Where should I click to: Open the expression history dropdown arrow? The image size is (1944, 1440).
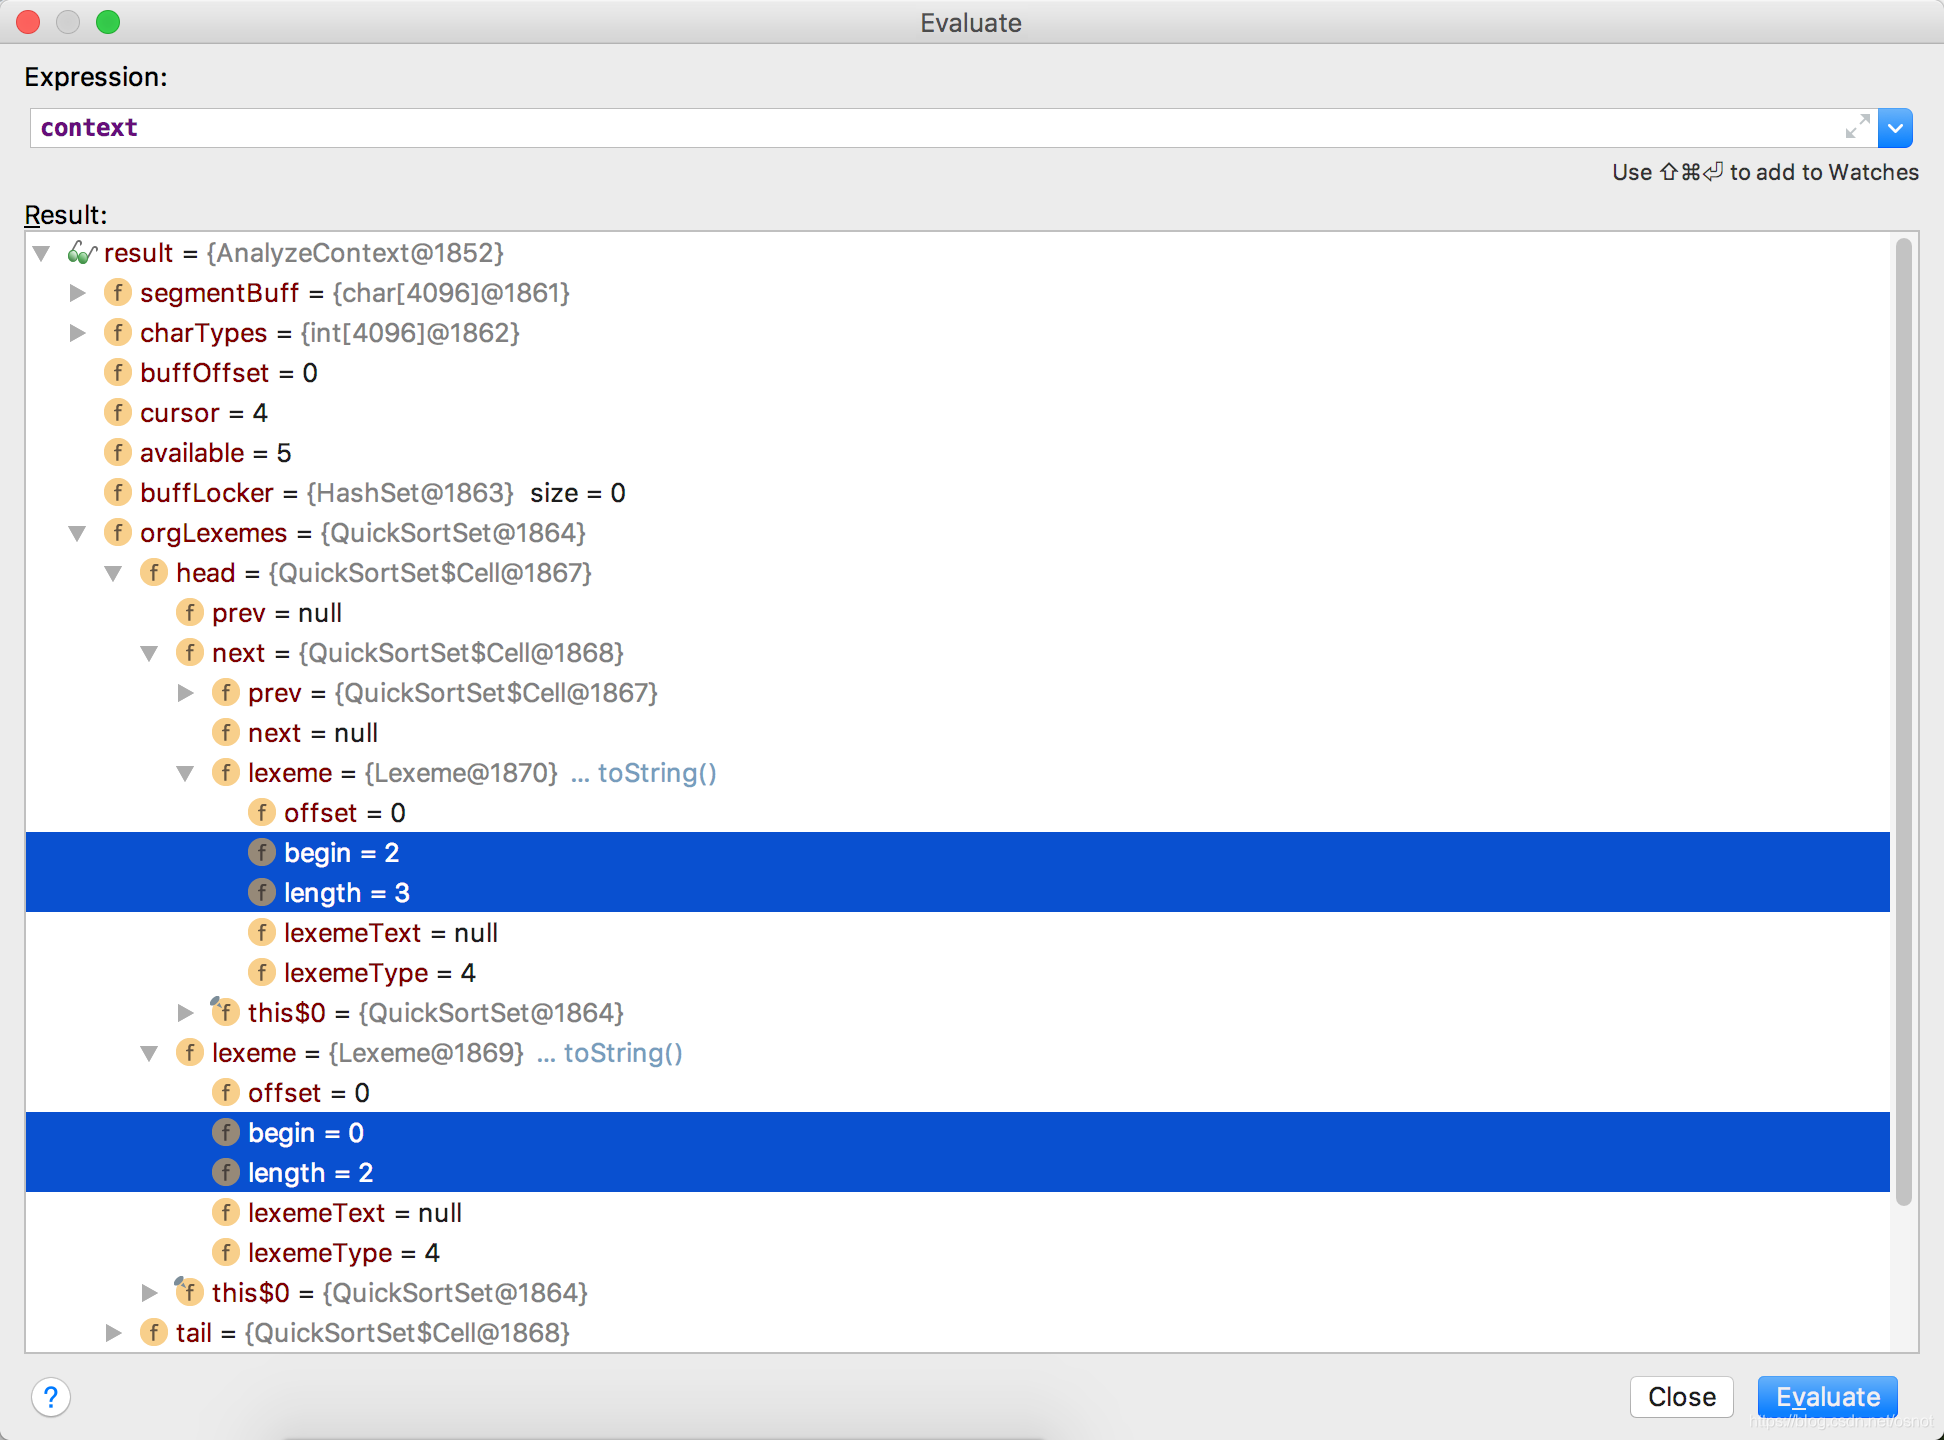[1895, 128]
